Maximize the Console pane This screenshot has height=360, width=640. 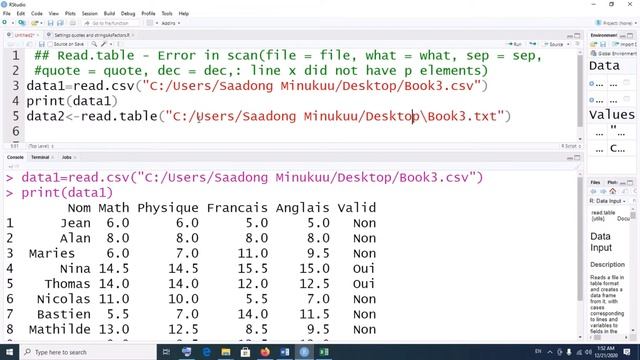[x=577, y=158]
